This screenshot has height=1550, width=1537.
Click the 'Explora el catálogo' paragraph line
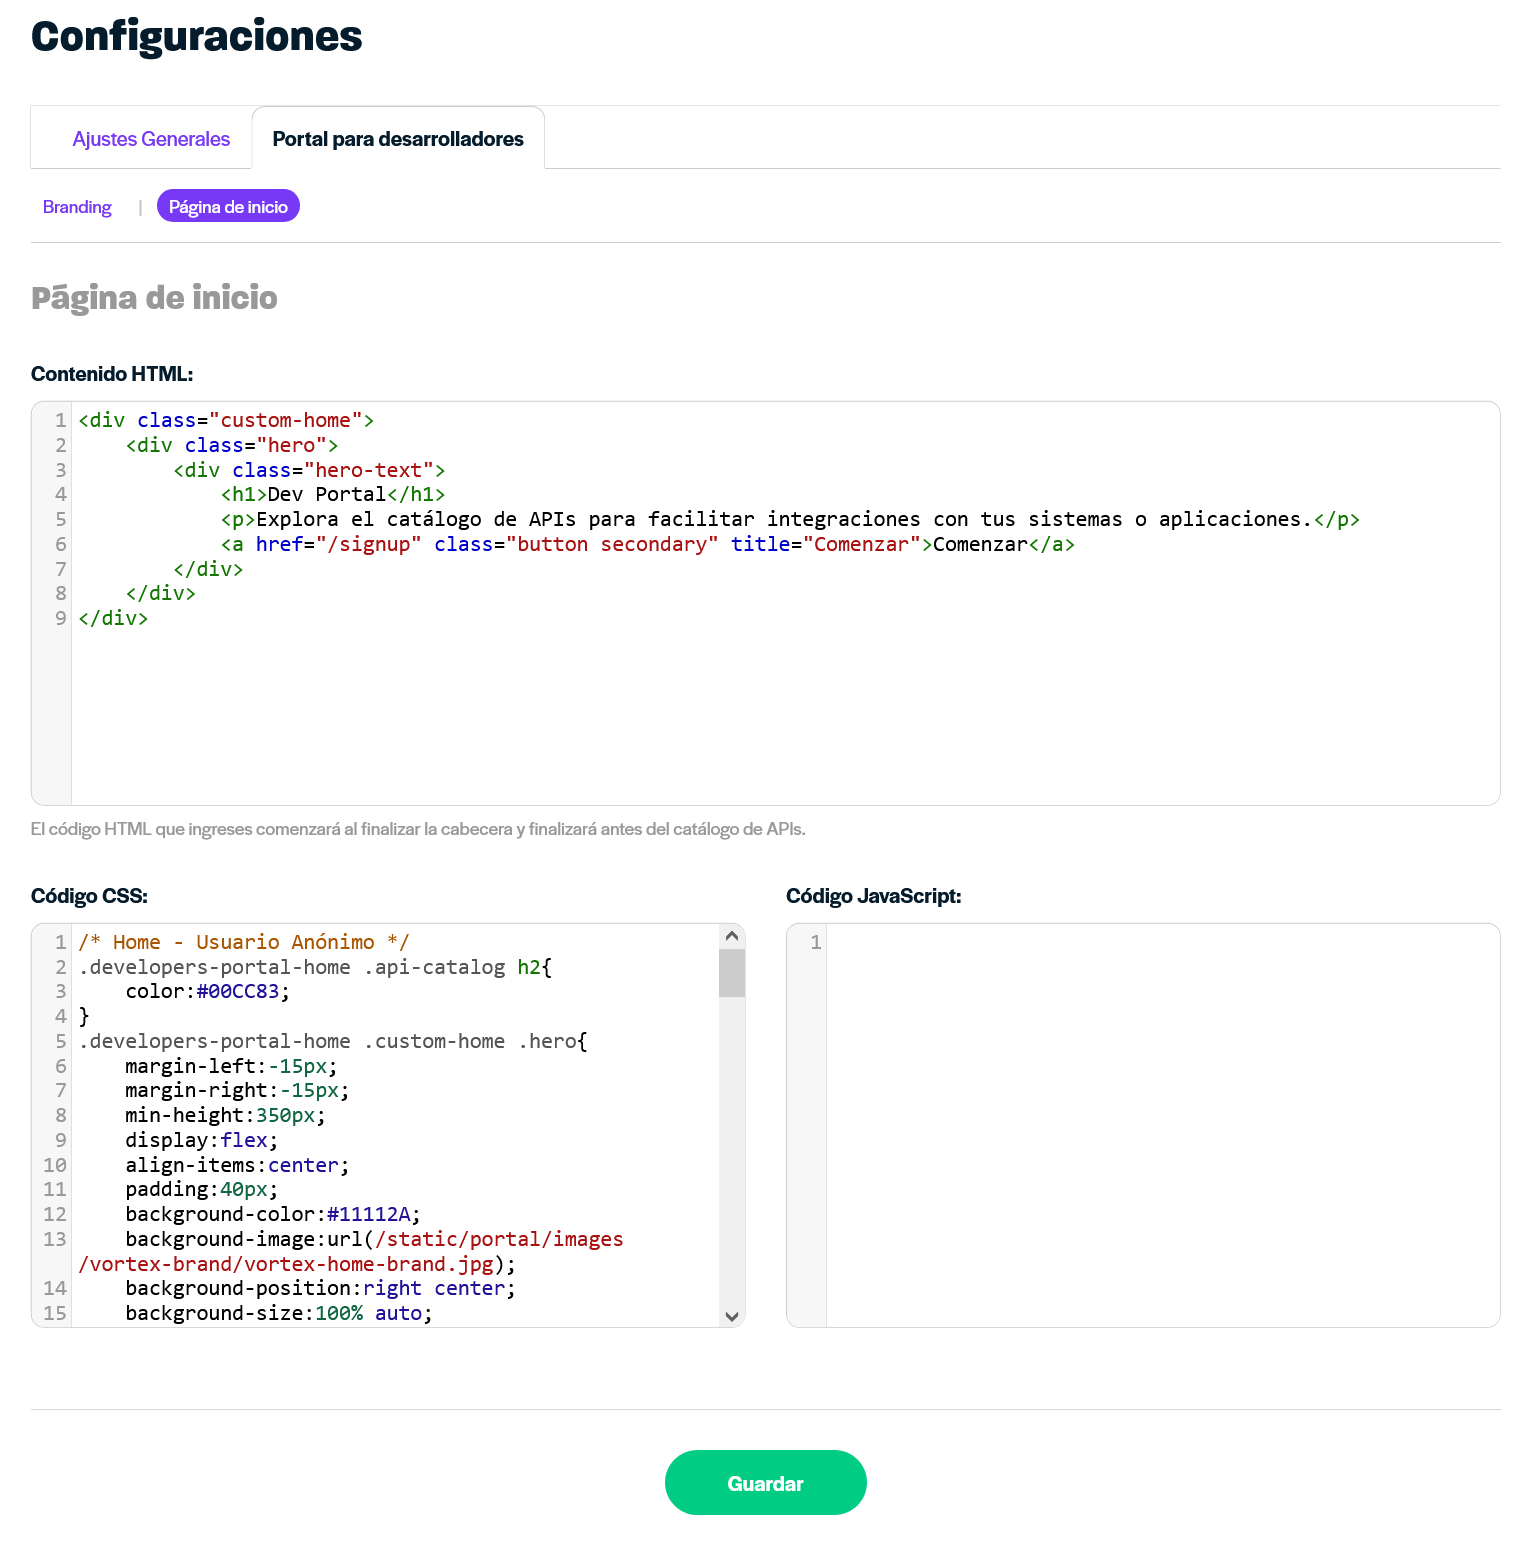[x=790, y=519]
